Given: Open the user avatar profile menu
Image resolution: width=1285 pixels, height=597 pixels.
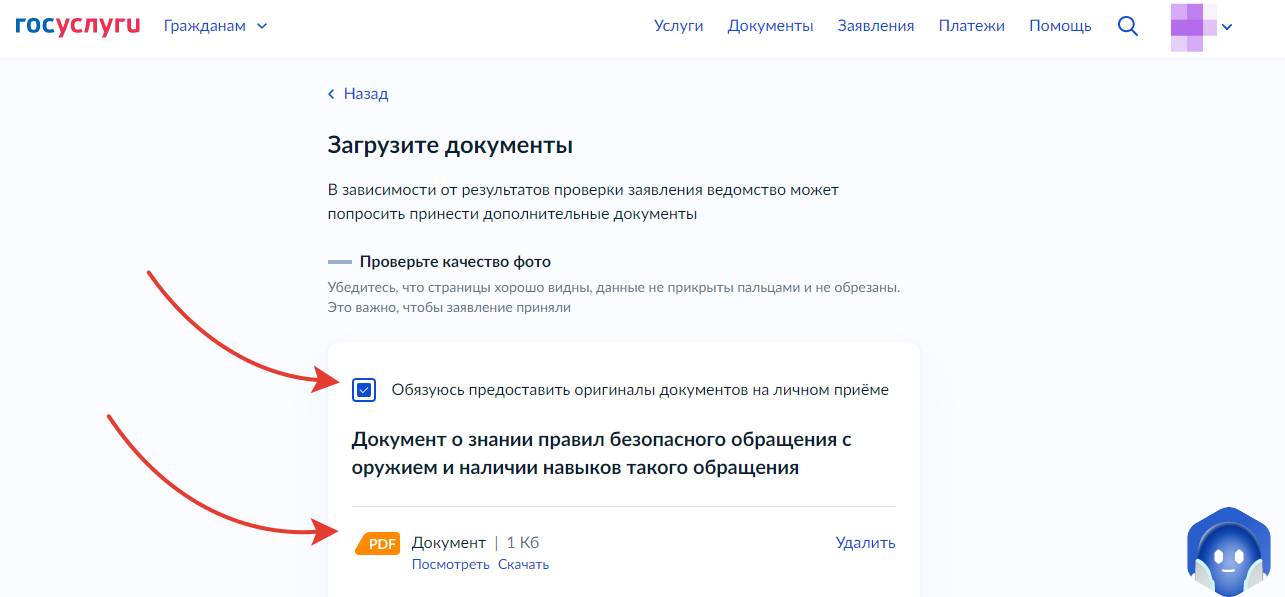Looking at the screenshot, I should (x=1193, y=27).
